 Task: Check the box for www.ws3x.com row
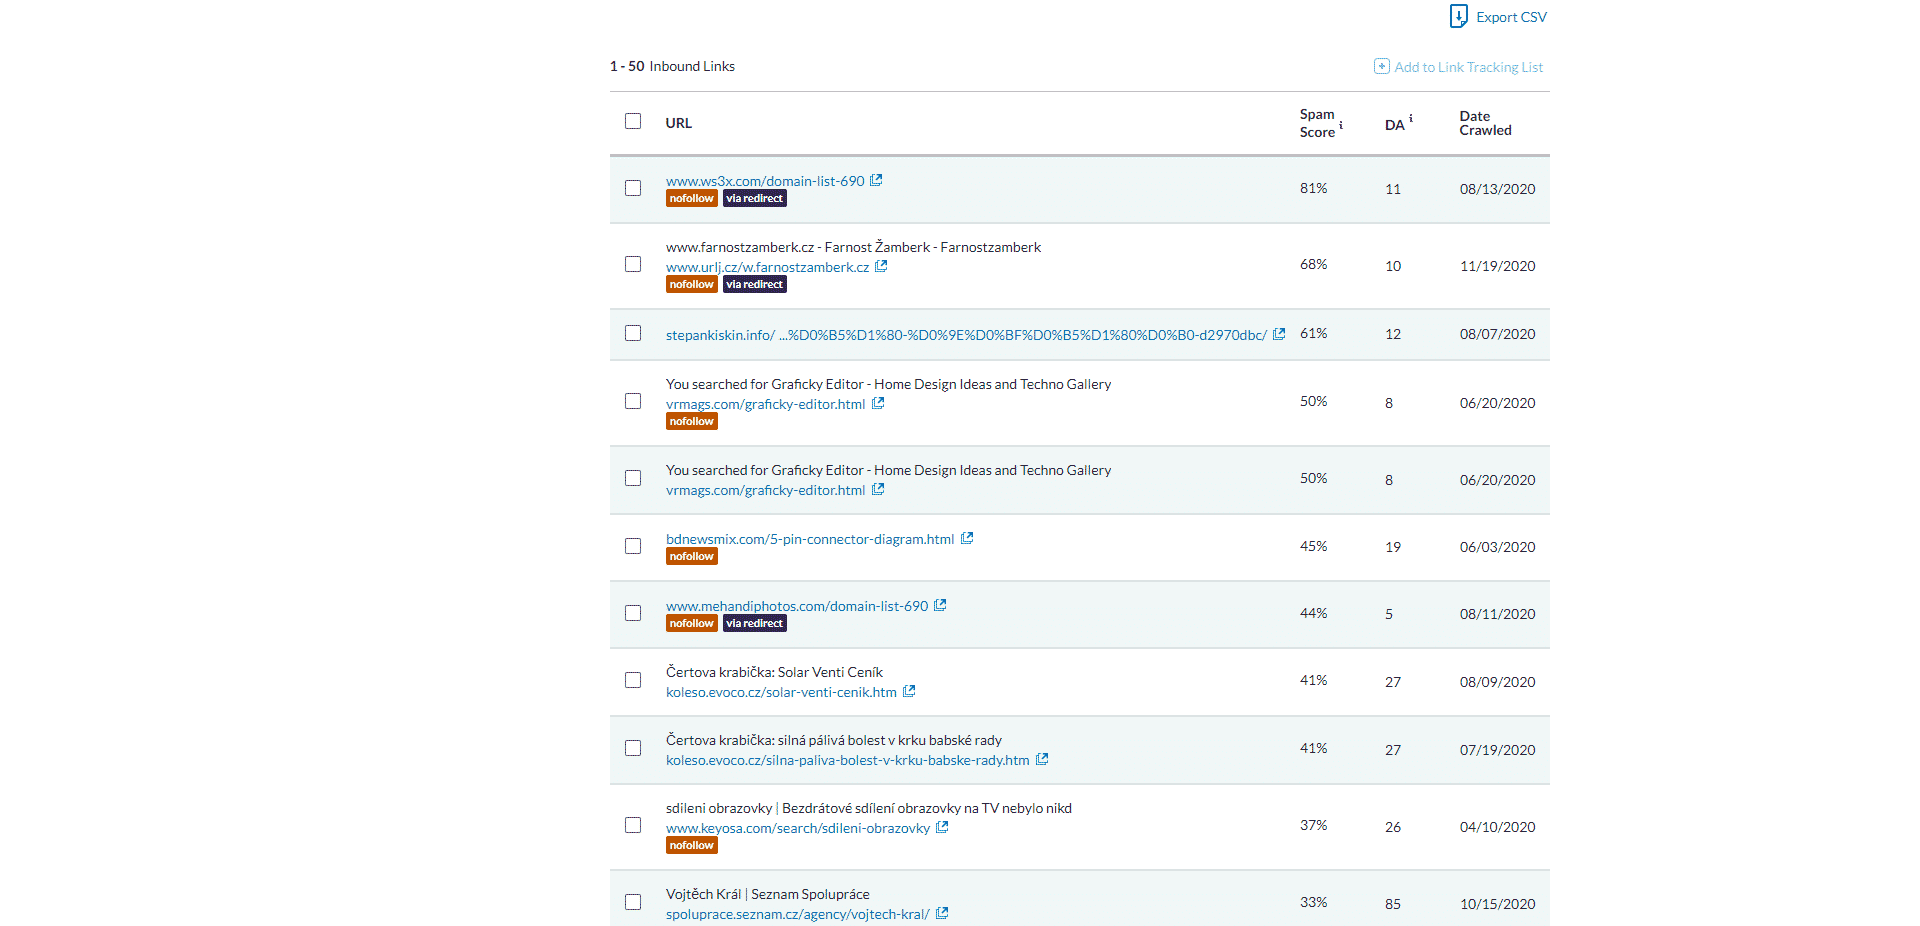pos(633,188)
